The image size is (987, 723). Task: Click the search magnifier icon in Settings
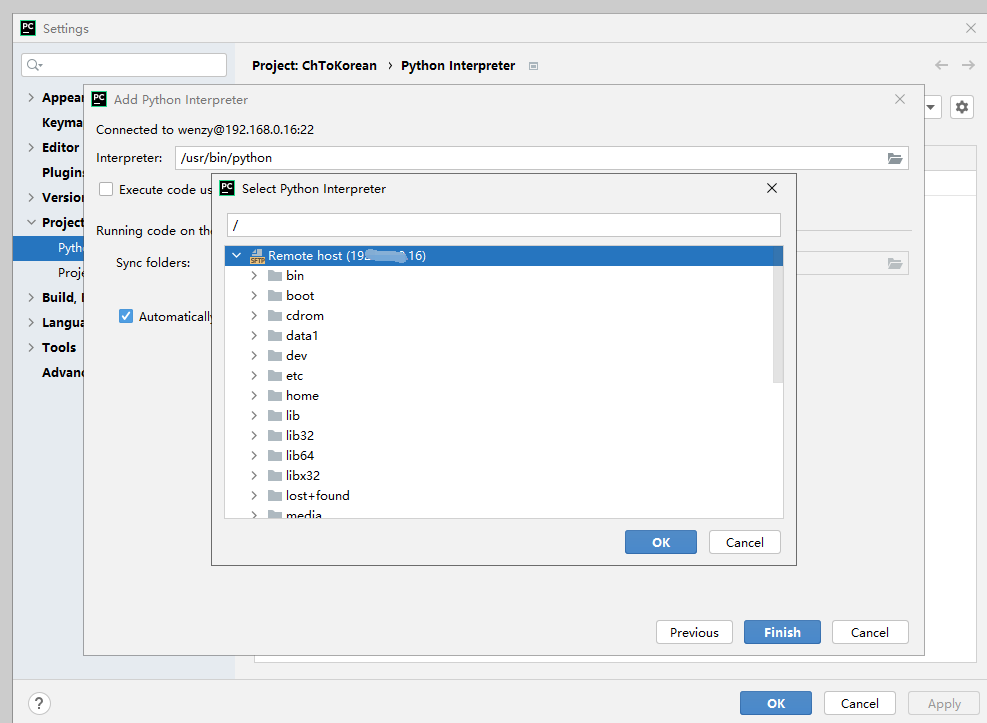pyautogui.click(x=35, y=64)
